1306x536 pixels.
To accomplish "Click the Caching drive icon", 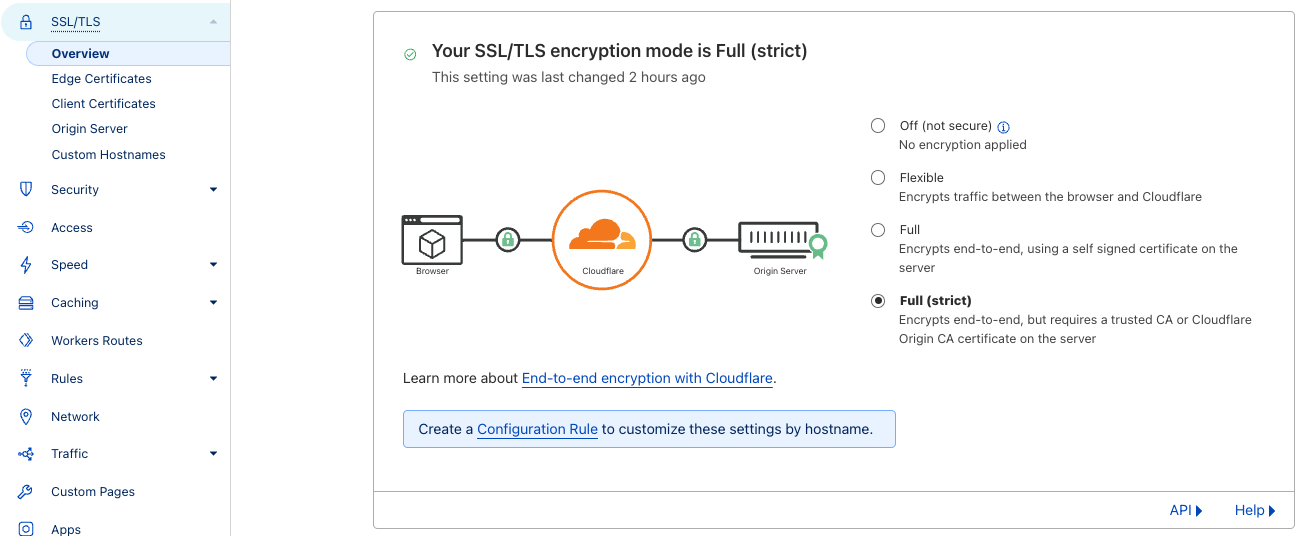I will pyautogui.click(x=27, y=303).
